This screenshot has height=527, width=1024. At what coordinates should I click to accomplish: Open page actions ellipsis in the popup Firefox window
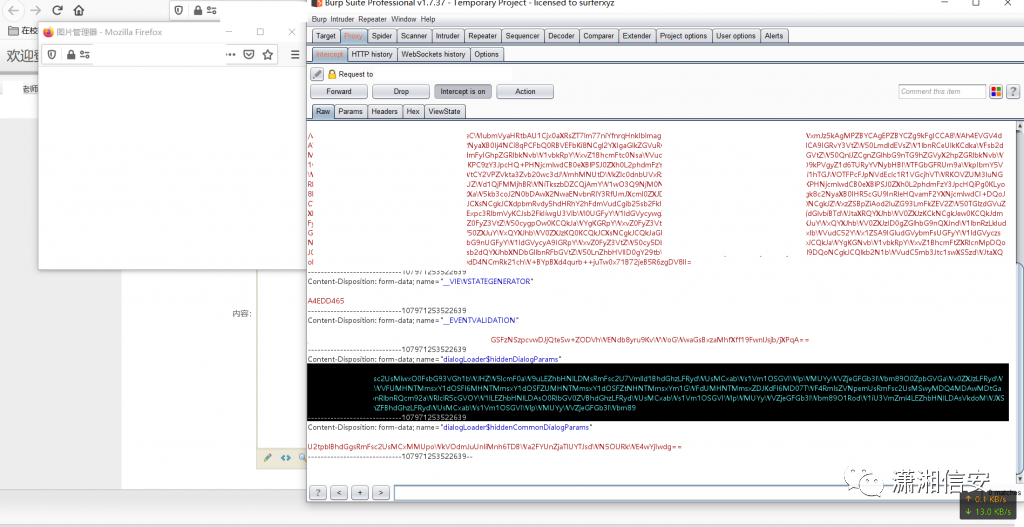click(x=231, y=55)
